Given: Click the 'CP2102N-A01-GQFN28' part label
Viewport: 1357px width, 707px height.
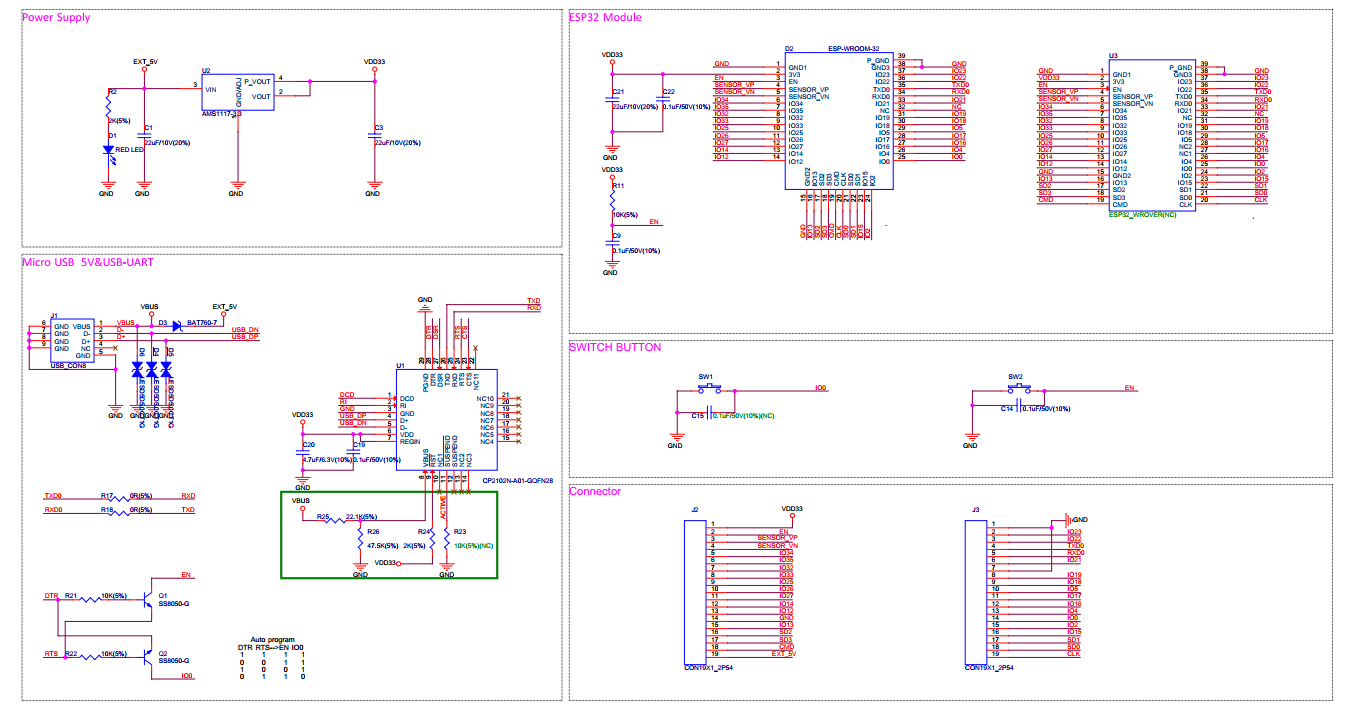Looking at the screenshot, I should [x=516, y=481].
